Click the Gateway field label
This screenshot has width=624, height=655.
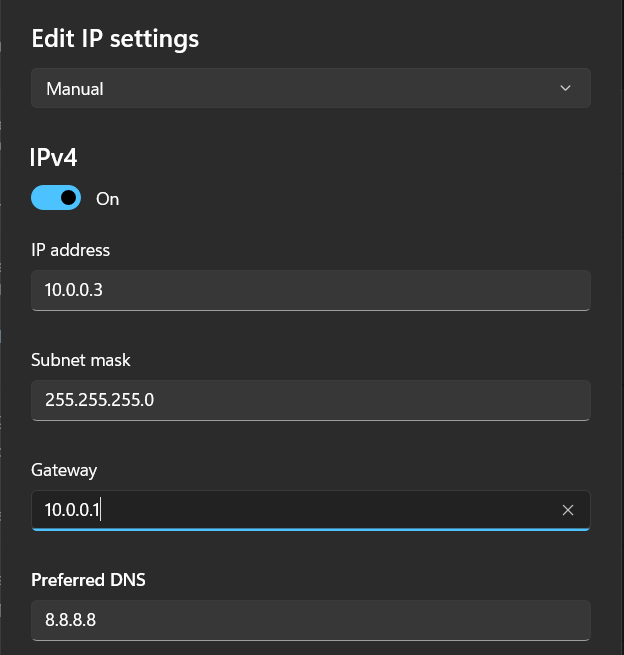click(64, 470)
